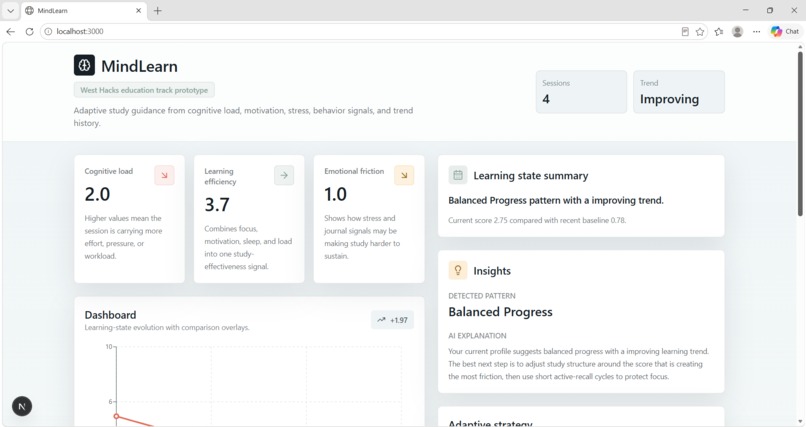Click the Learning efficiency value 3.7

[x=217, y=205]
